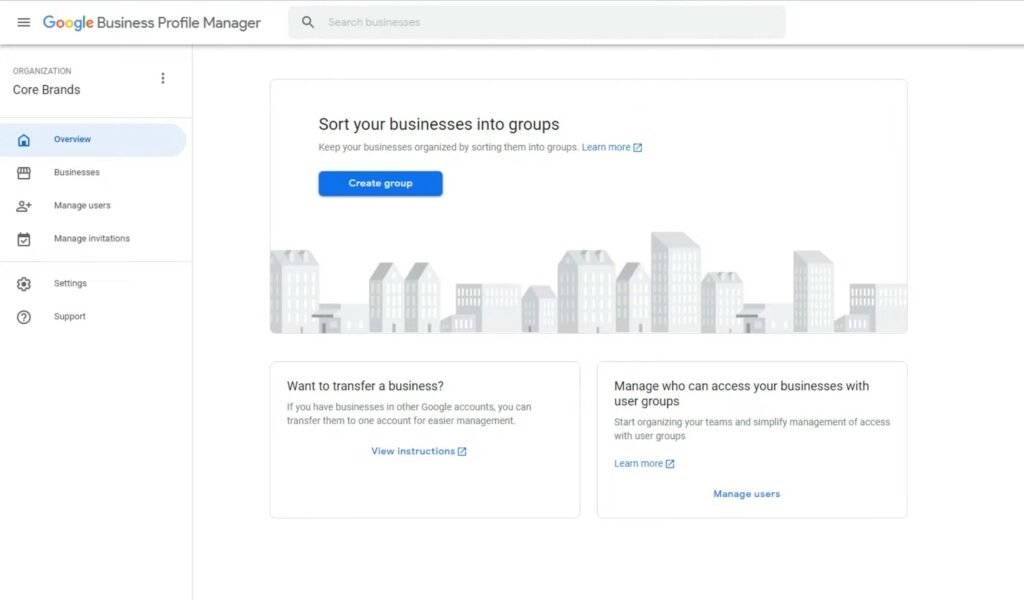Click external-link icon next to View instructions
The image size is (1024, 600).
coord(462,451)
